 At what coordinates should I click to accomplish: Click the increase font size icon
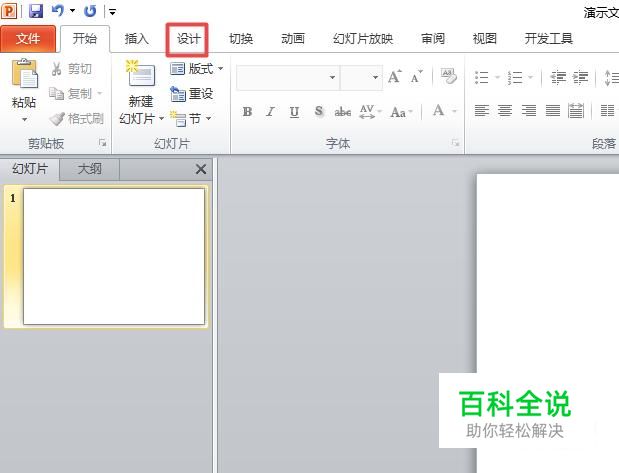coord(394,77)
